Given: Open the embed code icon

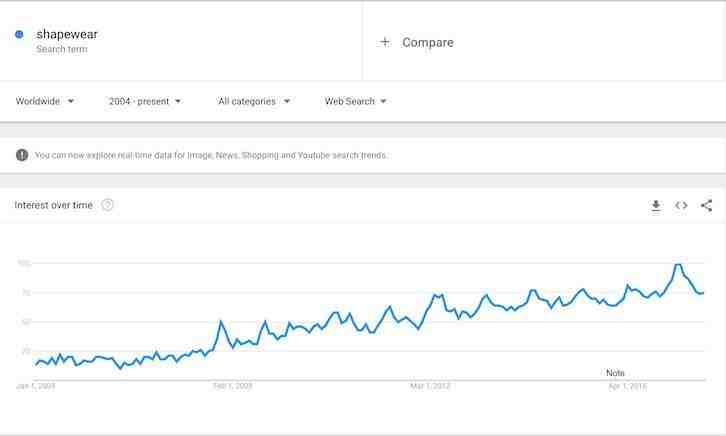Looking at the screenshot, I should point(681,206).
